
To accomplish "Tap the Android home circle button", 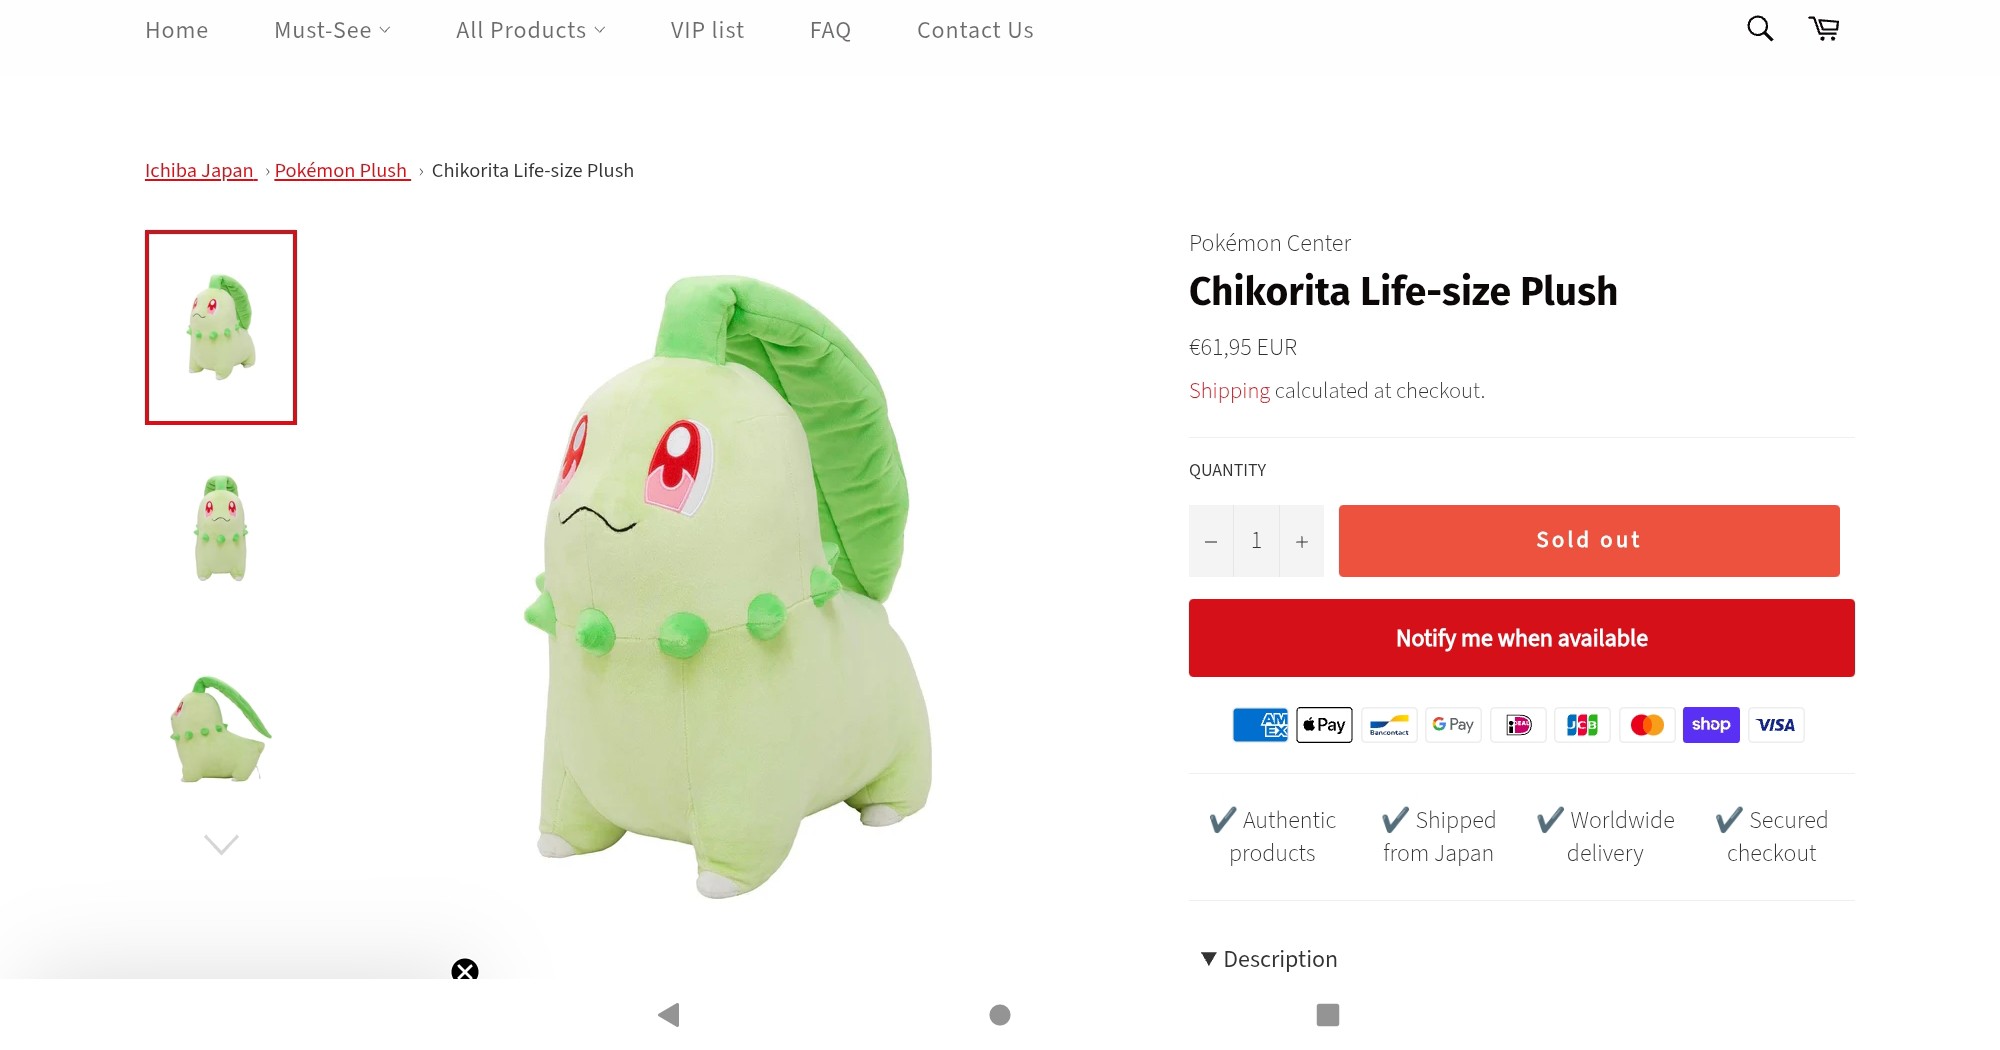I will click(x=1000, y=1015).
